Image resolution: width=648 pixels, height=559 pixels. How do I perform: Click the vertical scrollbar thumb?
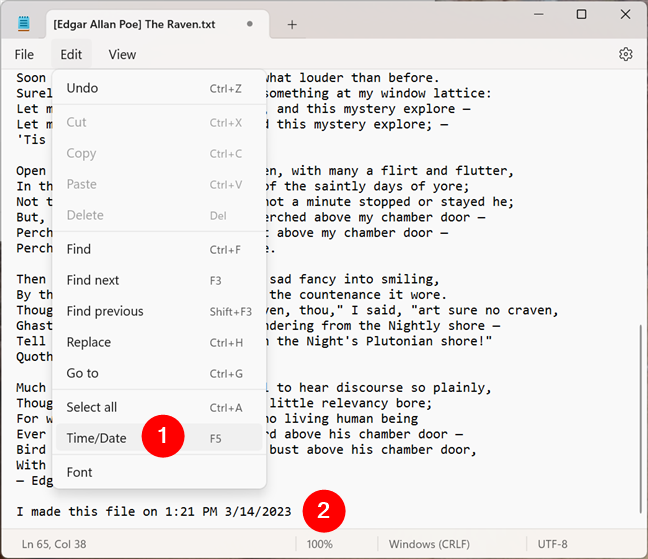[641, 417]
